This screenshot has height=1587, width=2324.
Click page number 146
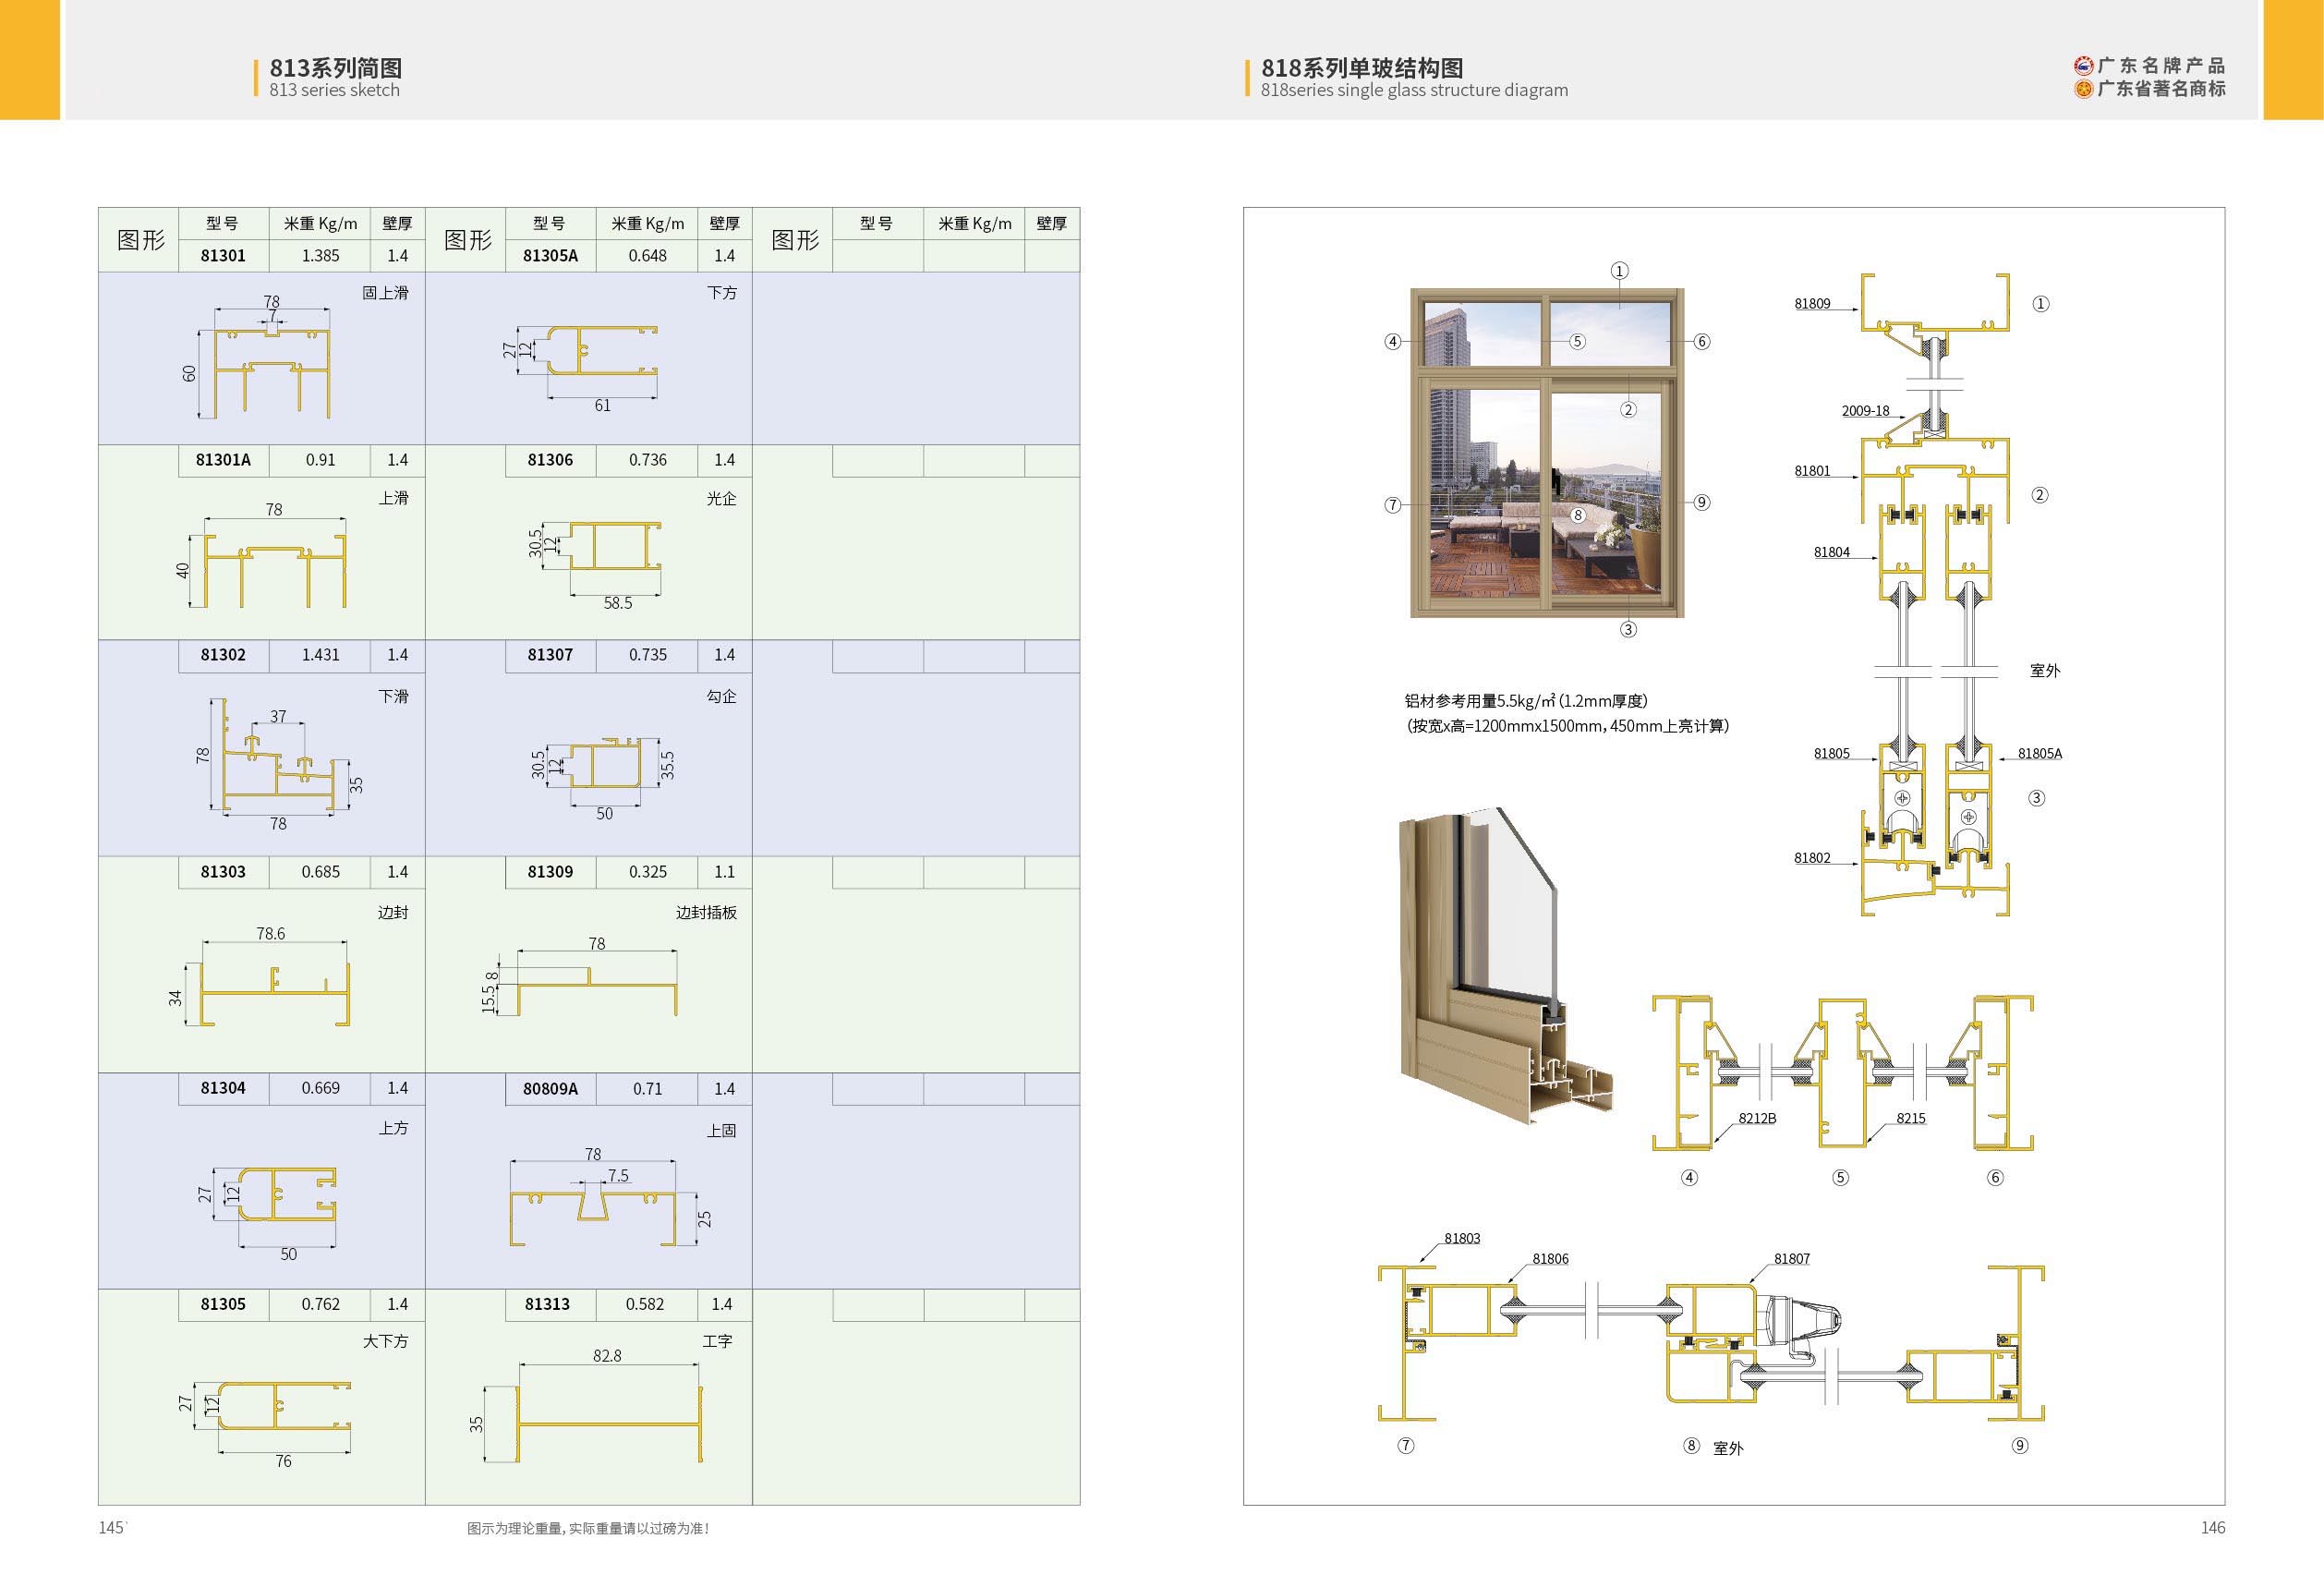click(x=2213, y=1527)
